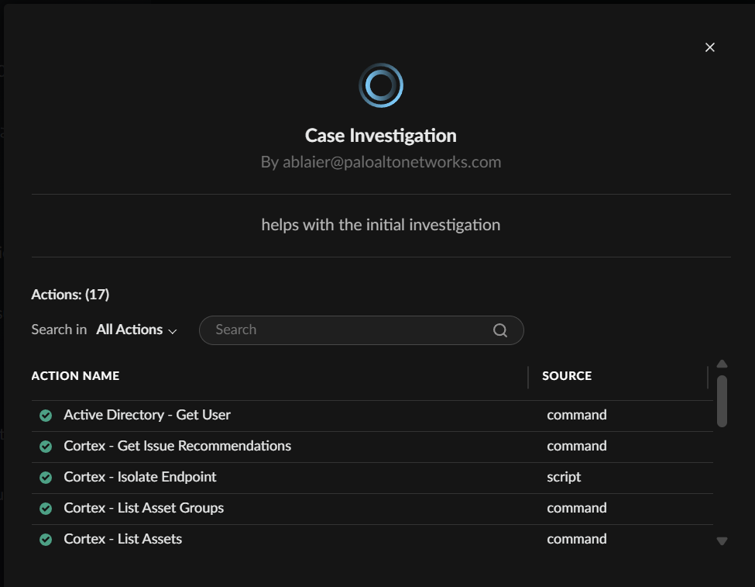Click green check icon beside Active Directory - Get User
The image size is (755, 587).
(x=45, y=415)
